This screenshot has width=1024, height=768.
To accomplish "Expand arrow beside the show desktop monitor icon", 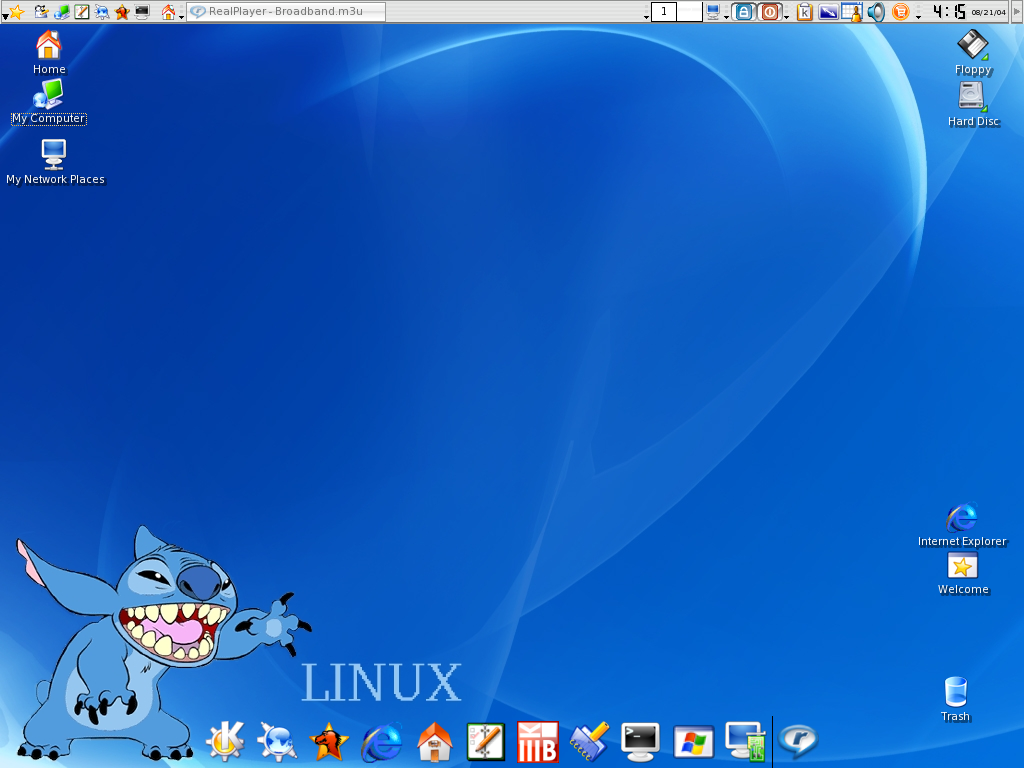I will click(726, 16).
